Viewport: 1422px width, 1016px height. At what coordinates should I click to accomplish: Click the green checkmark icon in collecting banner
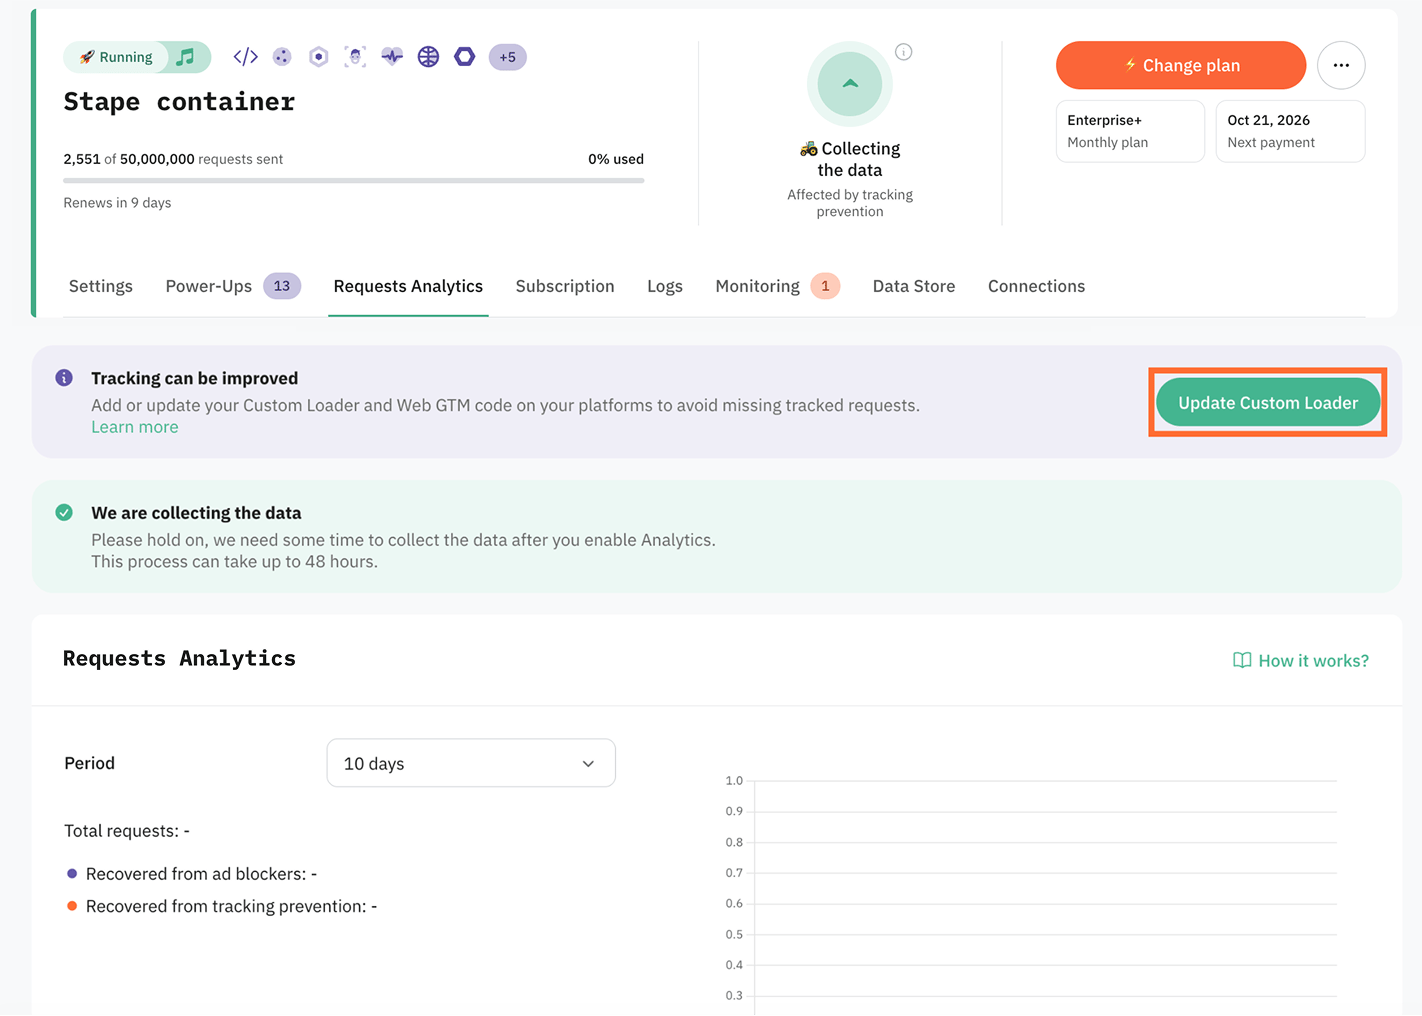pos(64,513)
